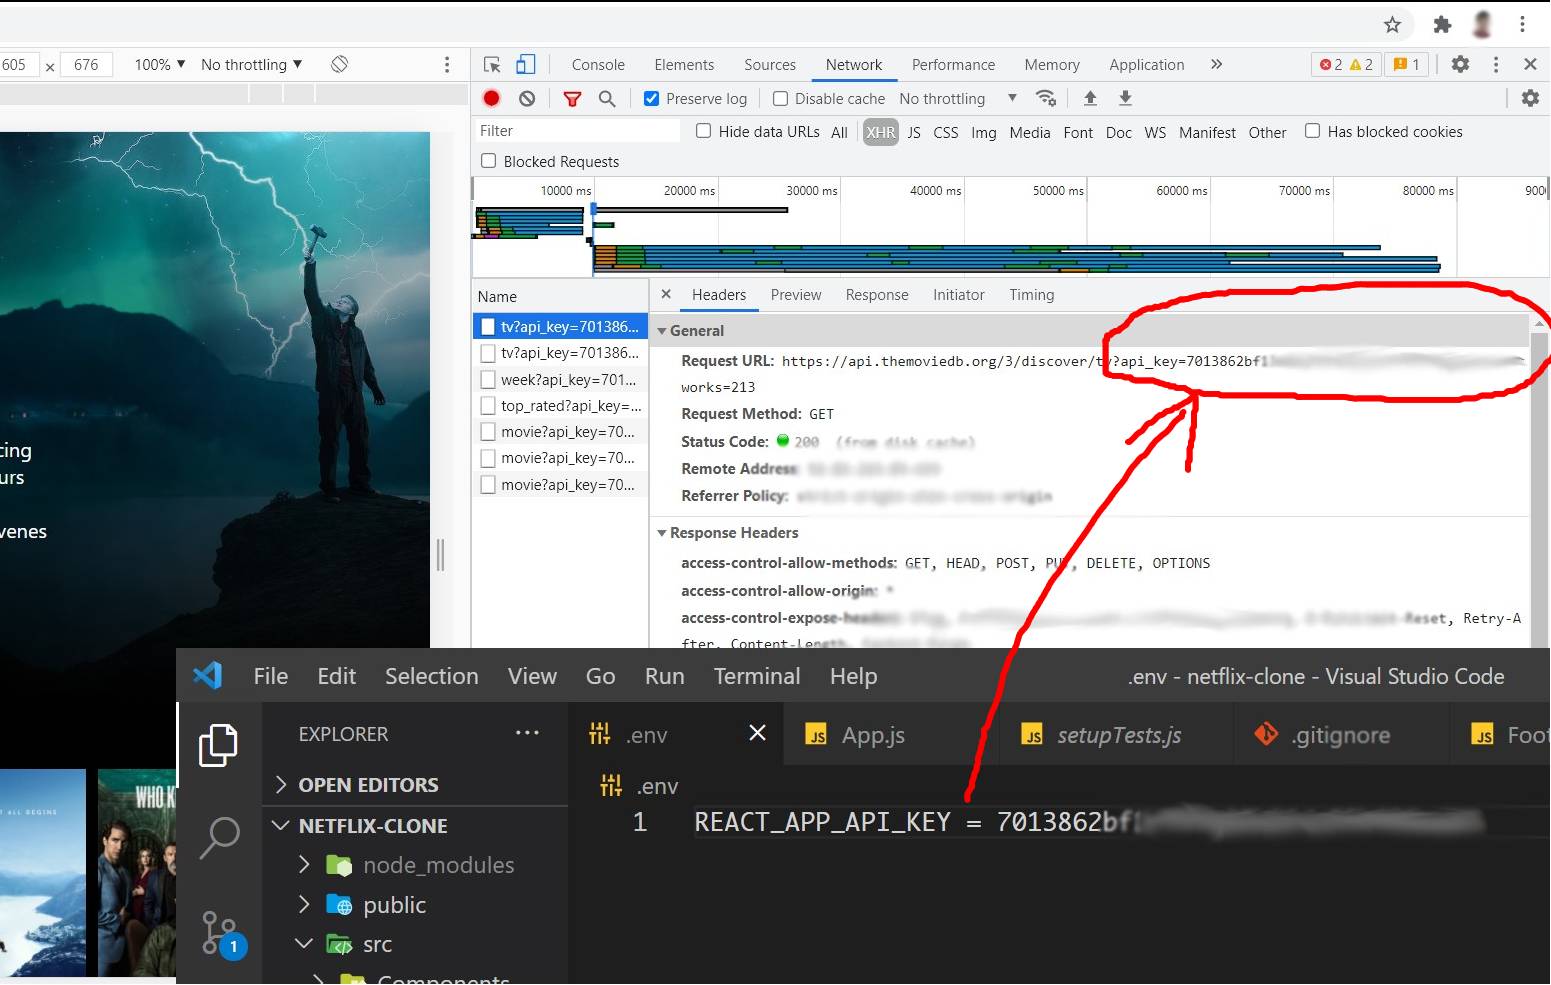Viewport: 1551px width, 985px height.
Task: Open Chrome extensions puzzle icon
Action: (1442, 25)
